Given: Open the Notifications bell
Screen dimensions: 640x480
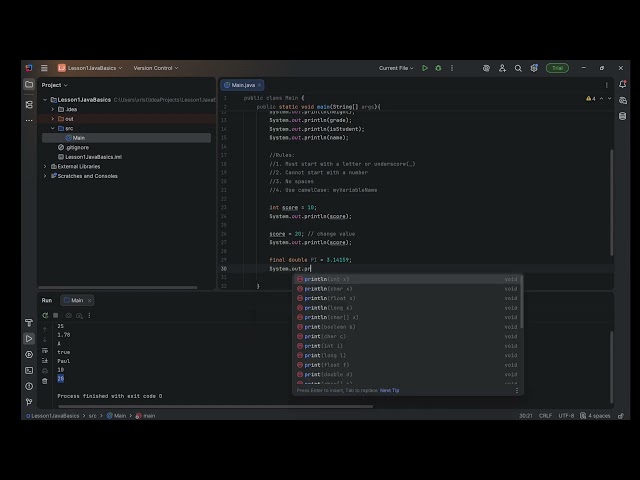Looking at the screenshot, I should pyautogui.click(x=622, y=84).
